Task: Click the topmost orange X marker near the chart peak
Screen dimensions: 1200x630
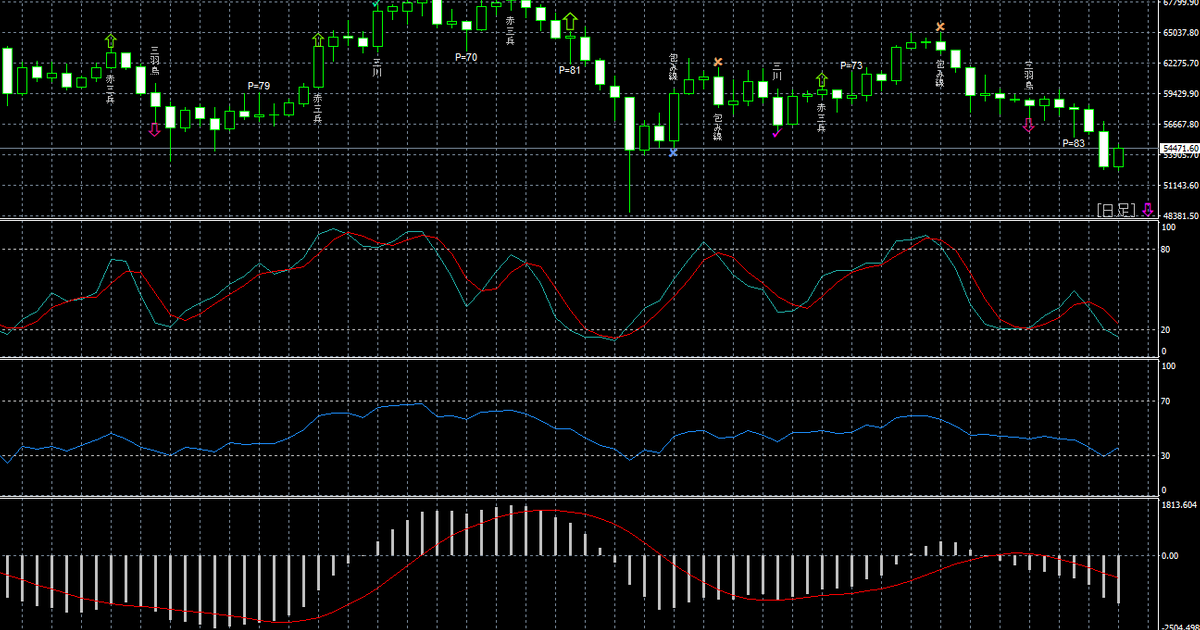Action: (940, 27)
